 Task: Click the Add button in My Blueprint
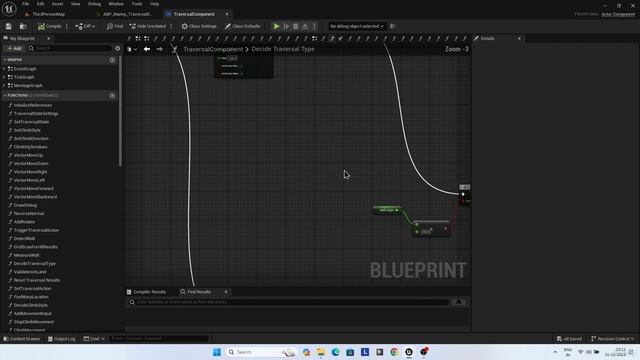[14, 48]
